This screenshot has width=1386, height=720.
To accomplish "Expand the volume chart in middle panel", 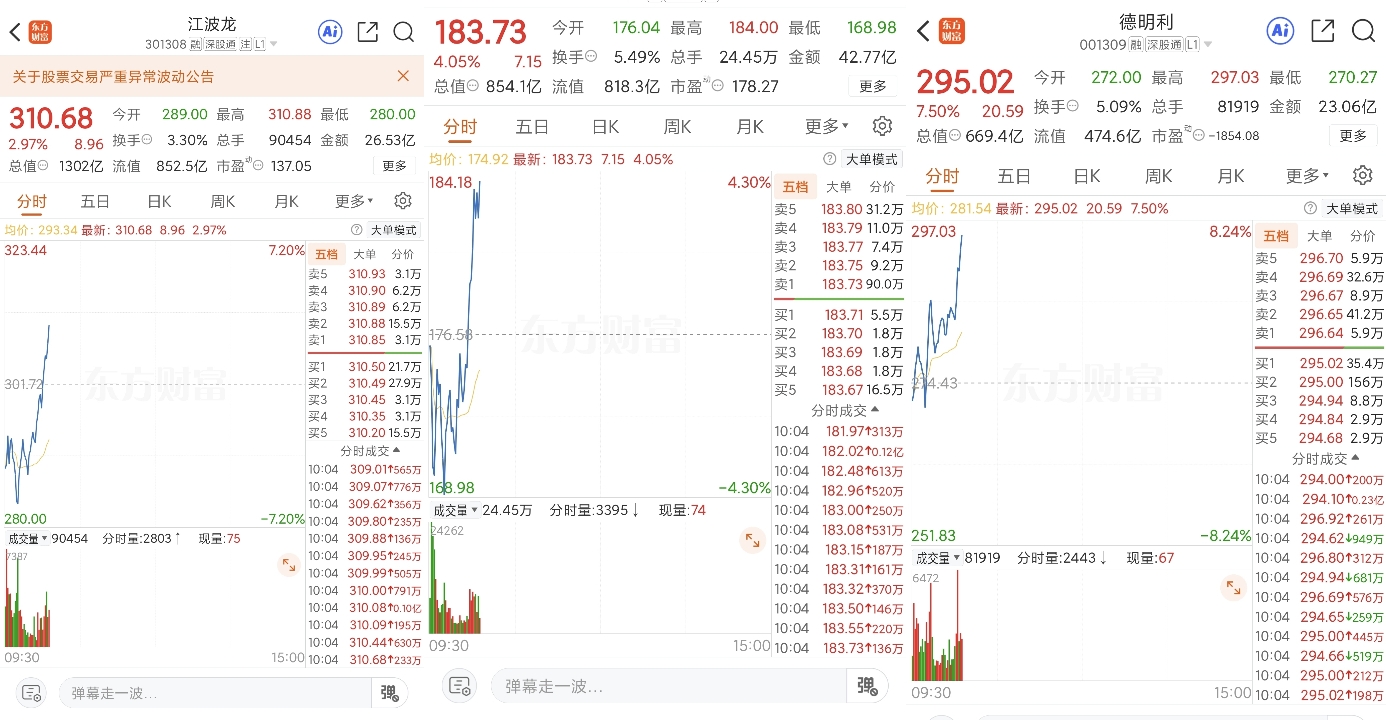I will coord(751,541).
